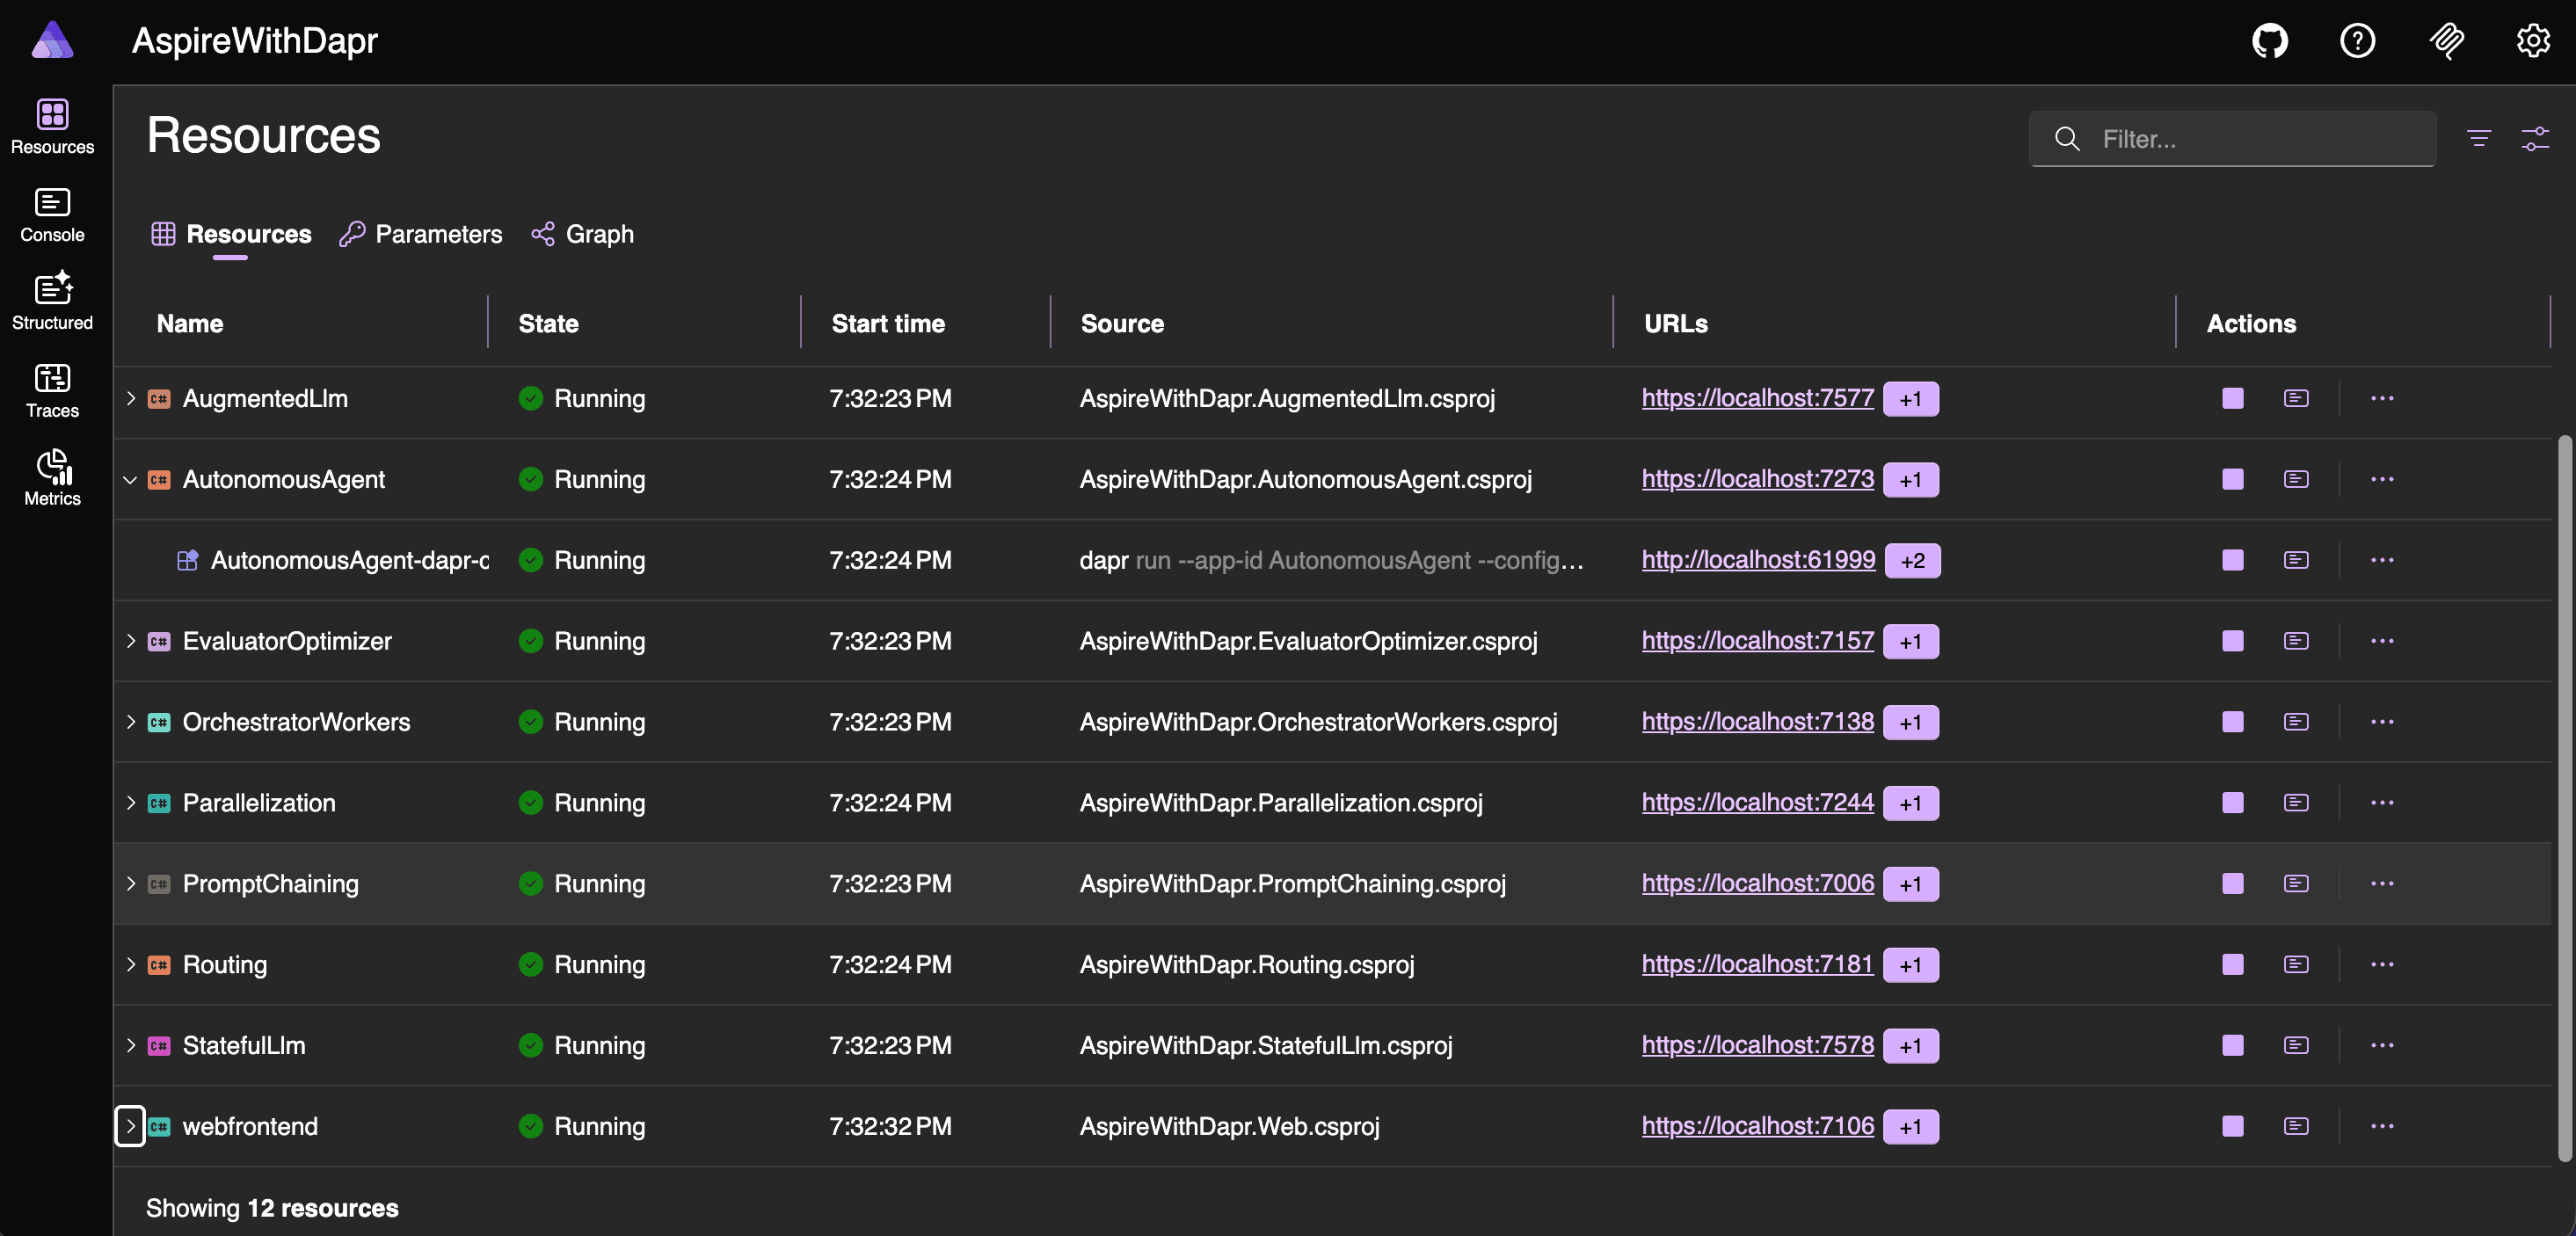
Task: Open https://localhost:7138 link for OrchestratorWorkers
Action: click(1757, 722)
